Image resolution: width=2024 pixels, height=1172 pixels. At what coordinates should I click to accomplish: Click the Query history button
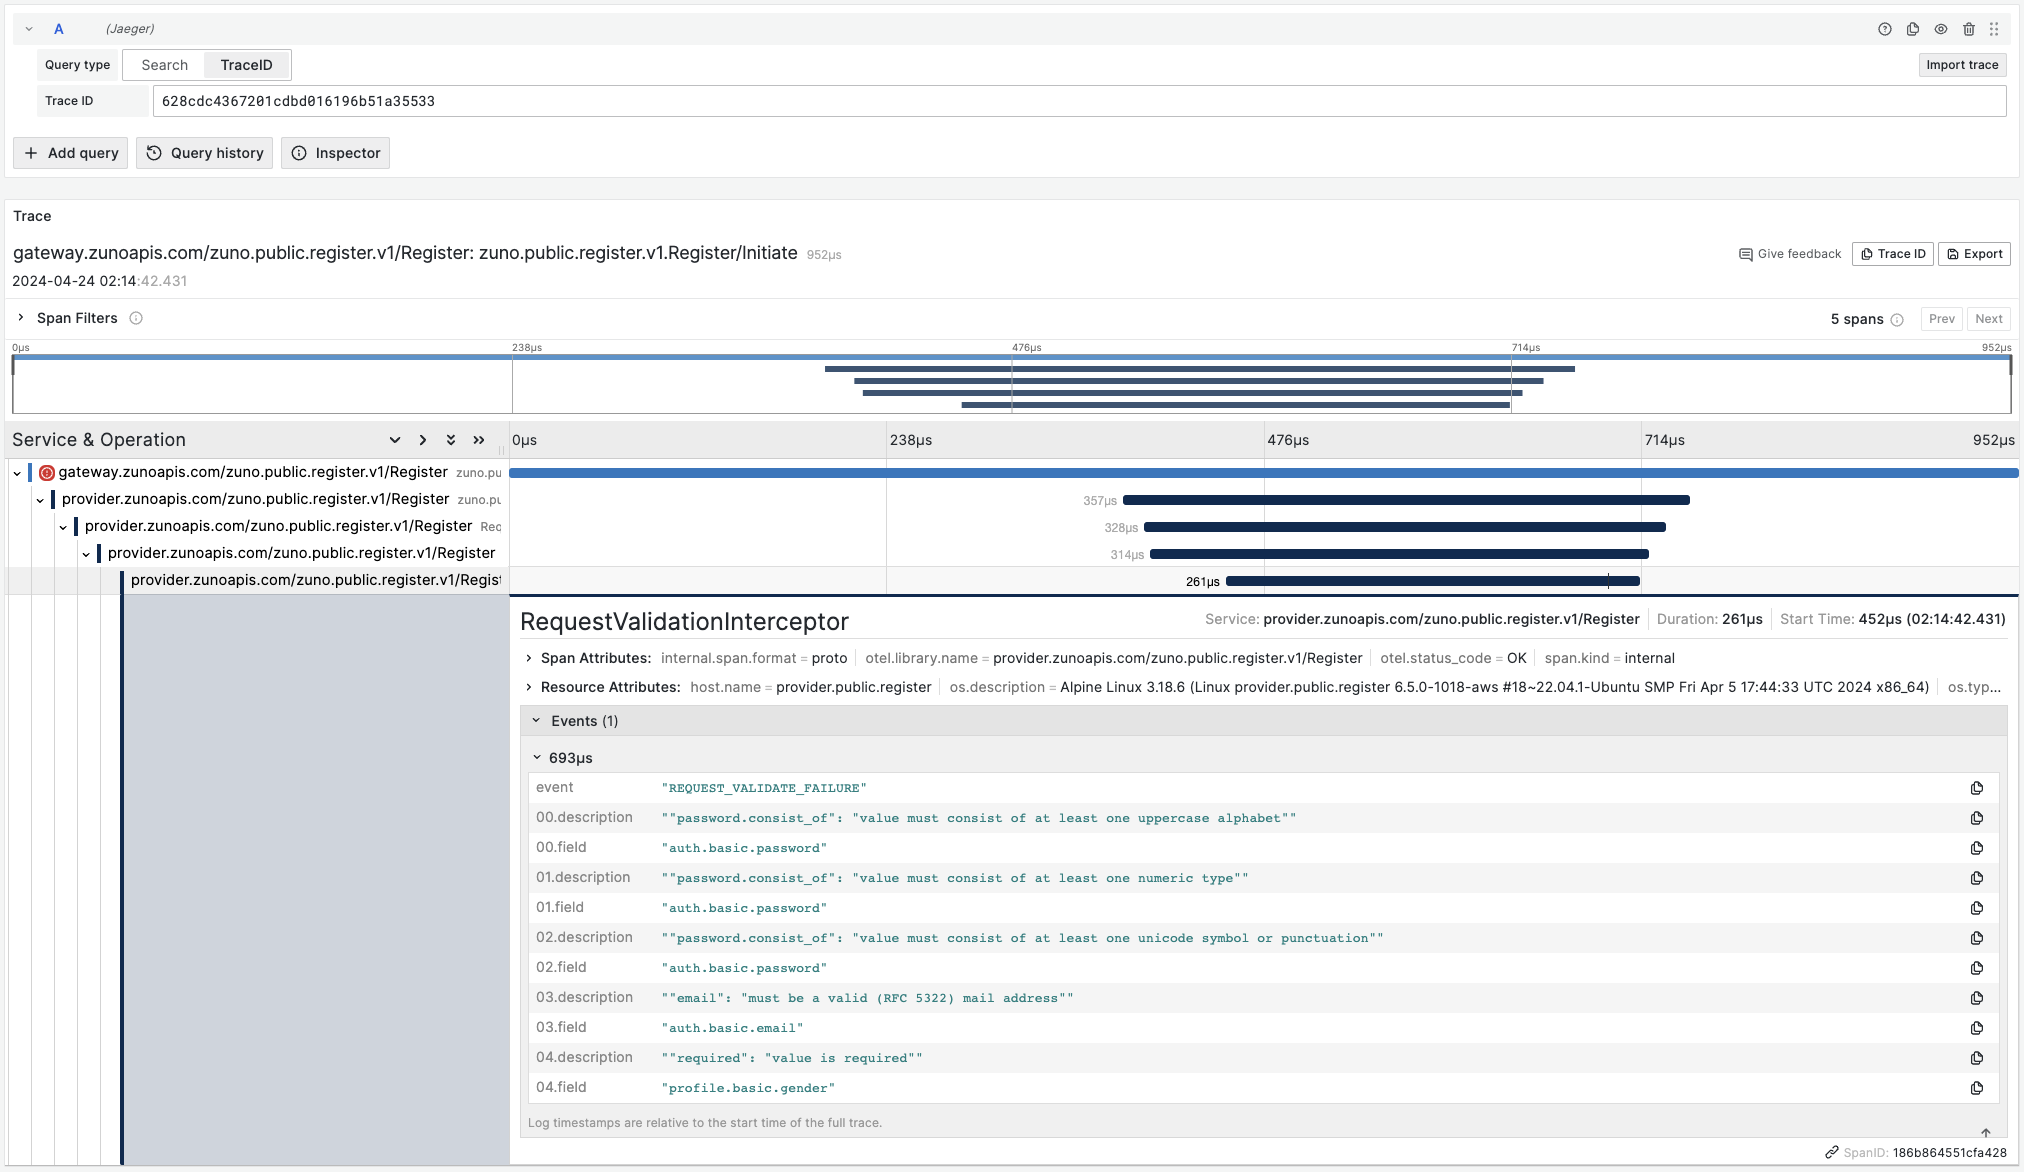205,152
